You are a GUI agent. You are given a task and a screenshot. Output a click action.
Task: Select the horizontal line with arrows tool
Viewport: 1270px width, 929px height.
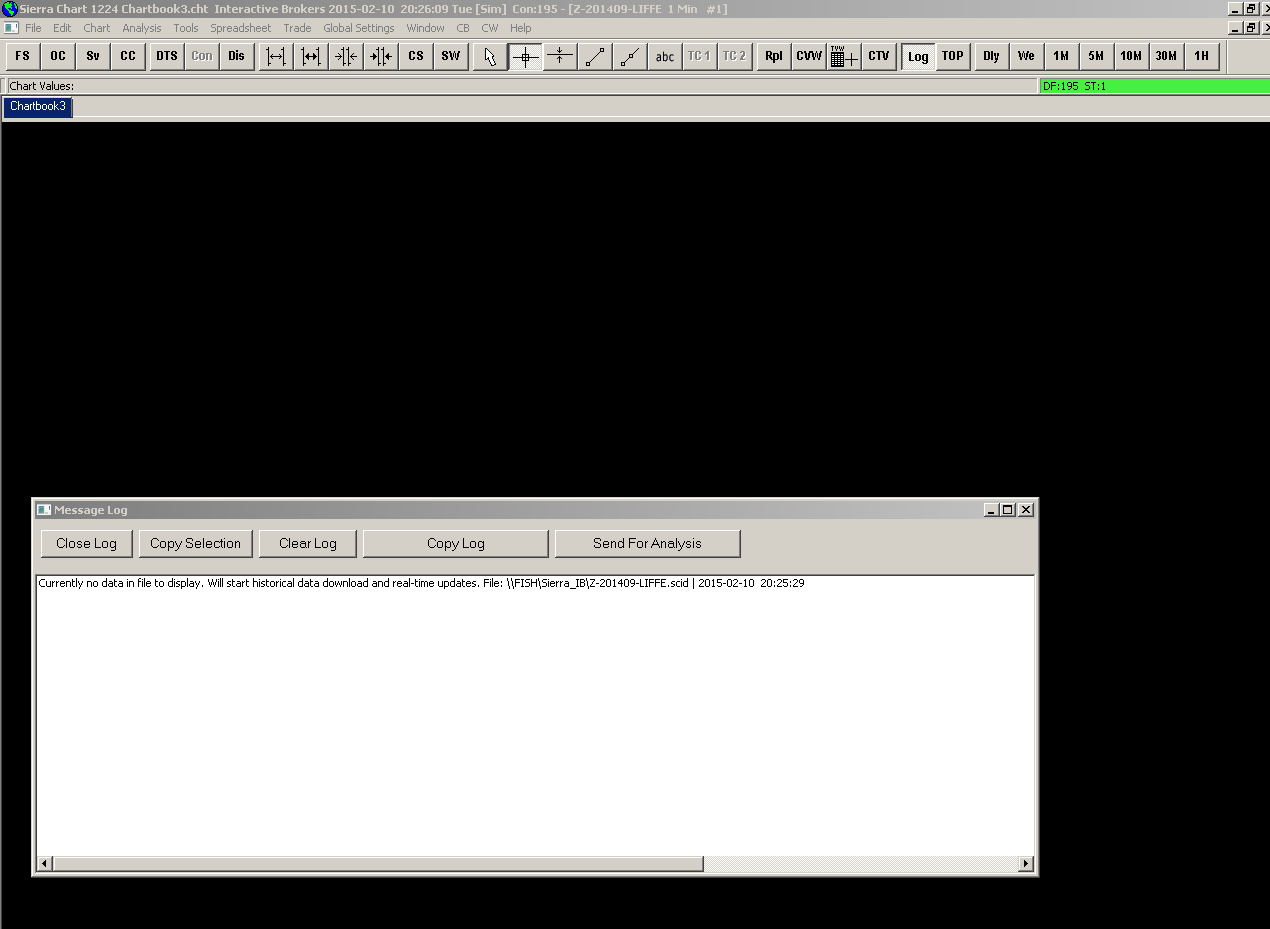560,56
